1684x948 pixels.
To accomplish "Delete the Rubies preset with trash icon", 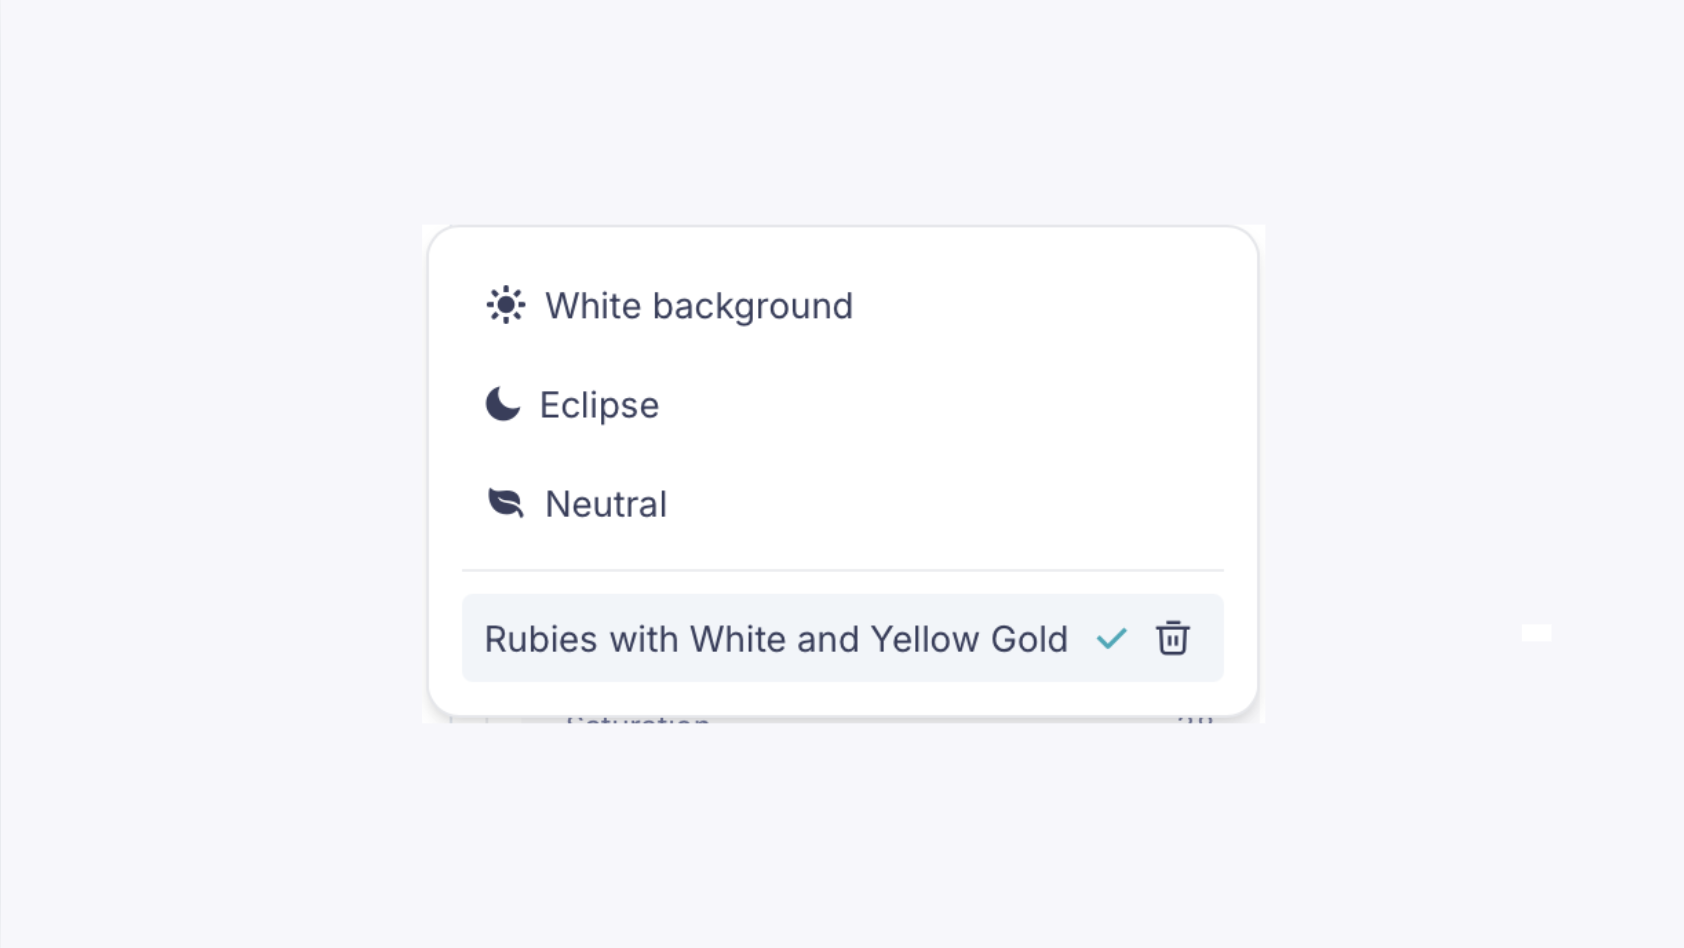I will pos(1172,638).
